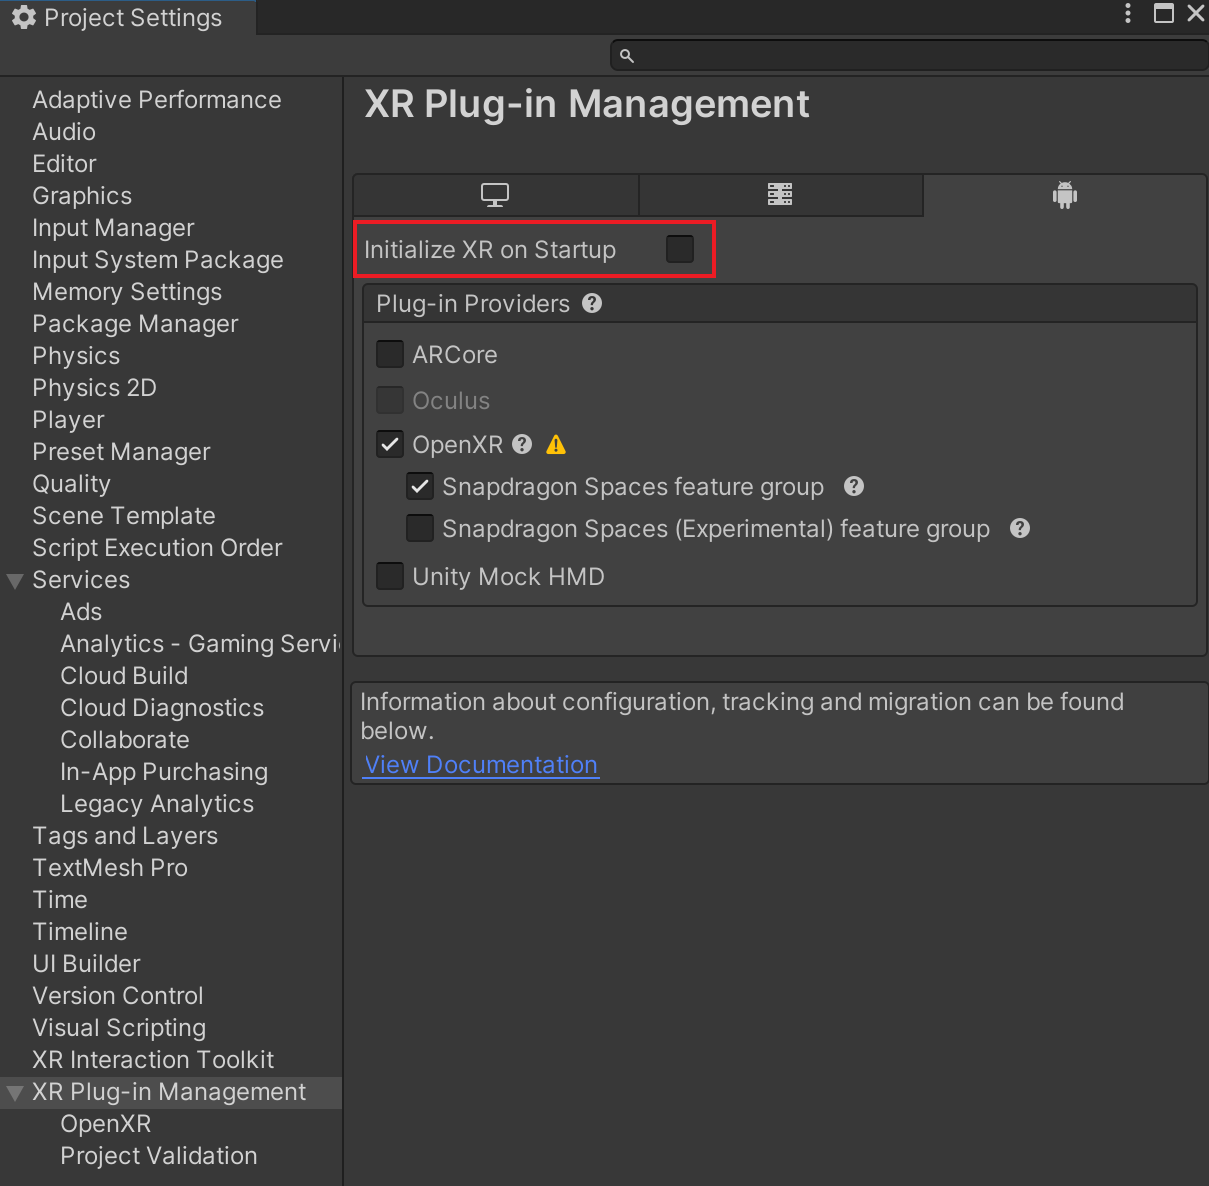
Task: Open Memory Settings category
Action: pos(127,292)
